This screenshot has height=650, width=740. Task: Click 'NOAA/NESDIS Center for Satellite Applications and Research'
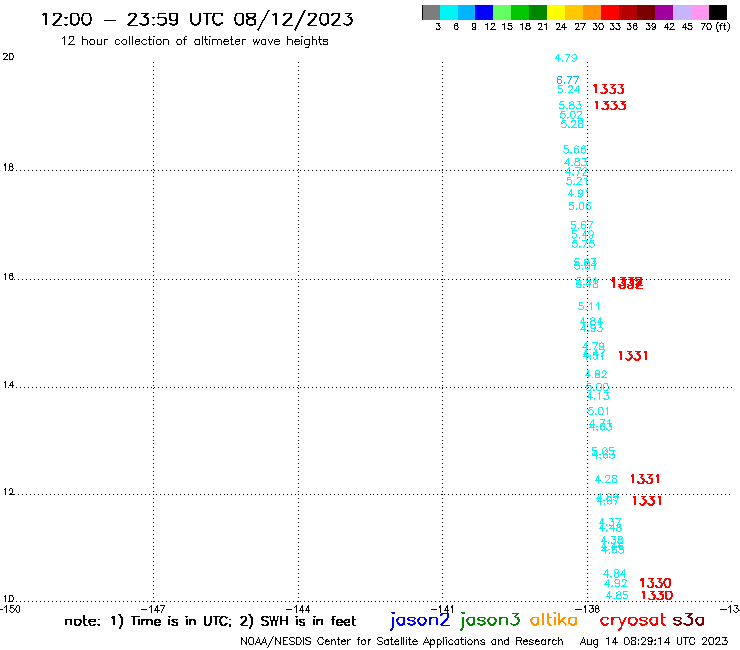click(402, 641)
